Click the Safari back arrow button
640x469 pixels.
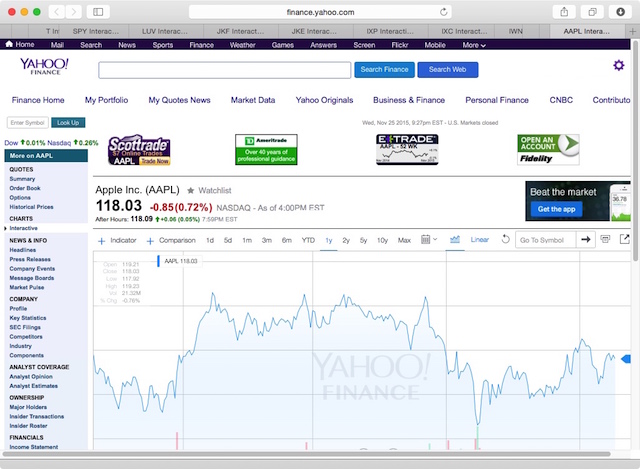click(57, 12)
